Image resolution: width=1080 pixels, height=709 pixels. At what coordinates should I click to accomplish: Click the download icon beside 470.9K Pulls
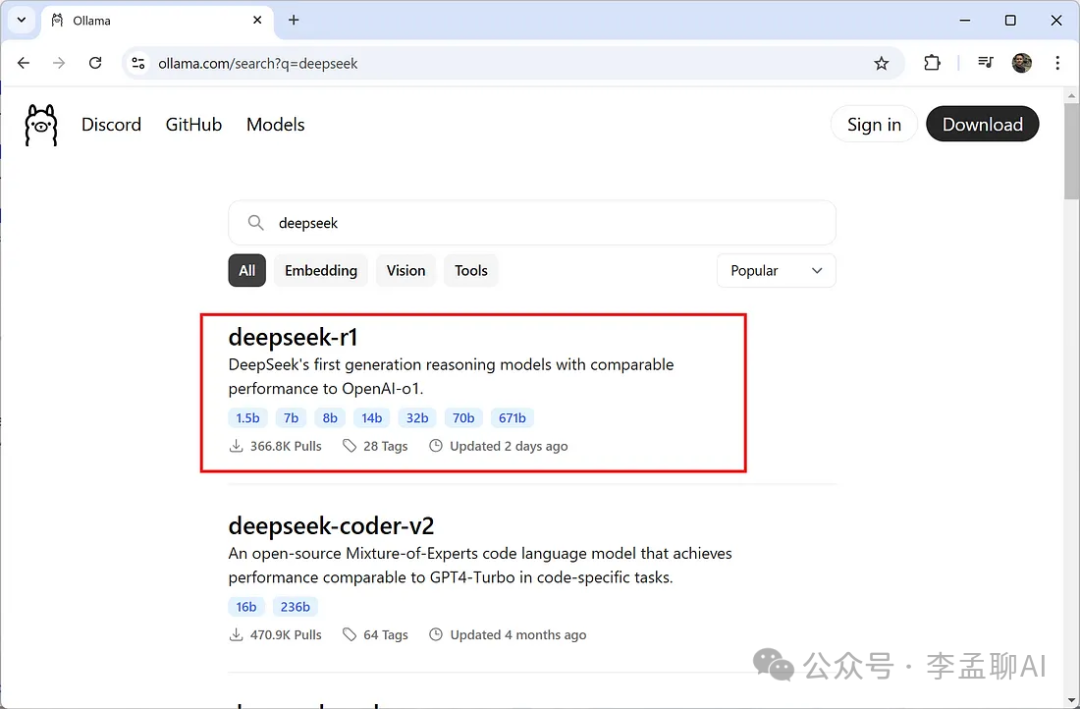point(236,635)
